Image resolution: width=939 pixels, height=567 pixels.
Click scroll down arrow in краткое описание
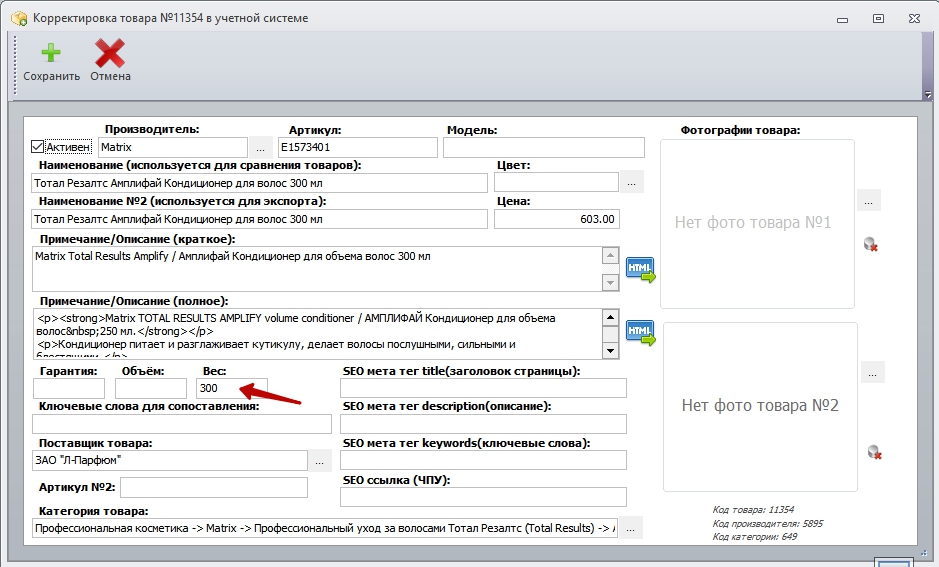click(x=610, y=282)
